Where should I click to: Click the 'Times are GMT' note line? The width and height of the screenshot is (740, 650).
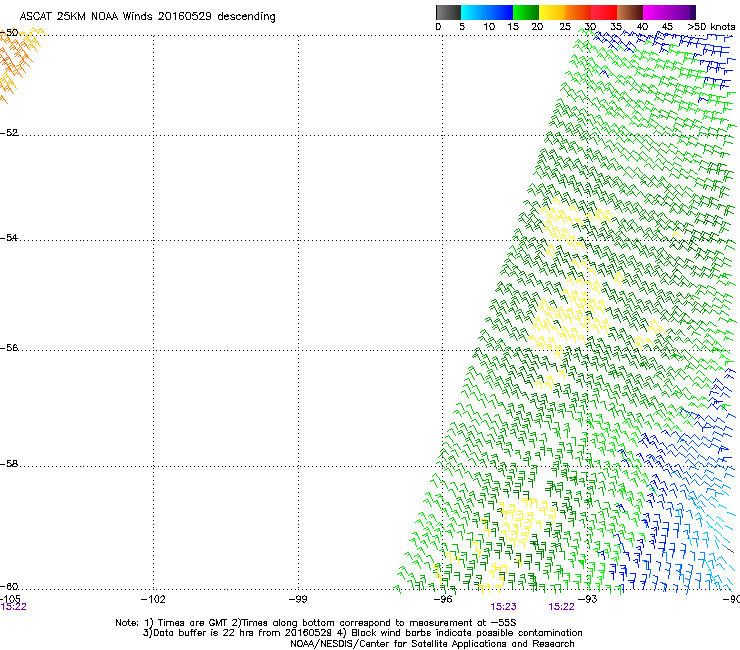click(316, 623)
